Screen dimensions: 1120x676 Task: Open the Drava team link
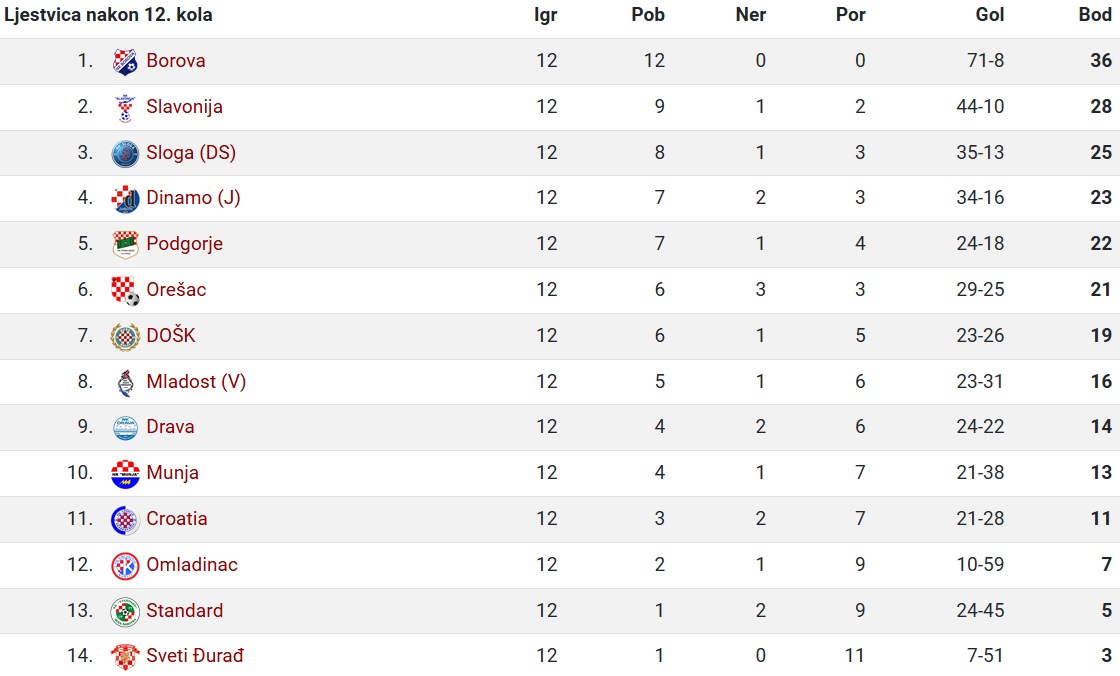pos(170,427)
